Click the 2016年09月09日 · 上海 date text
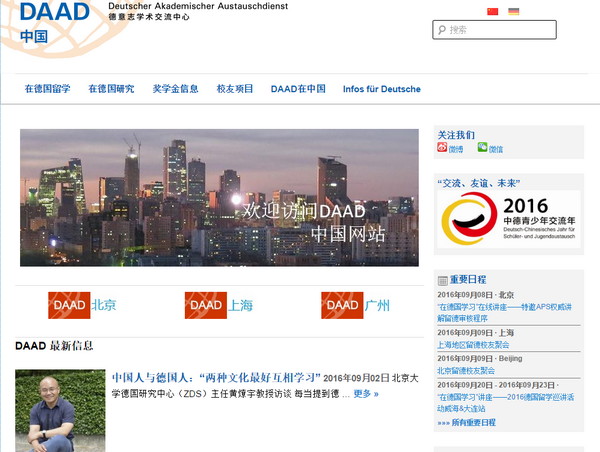Image resolution: width=600 pixels, height=452 pixels. [x=476, y=333]
